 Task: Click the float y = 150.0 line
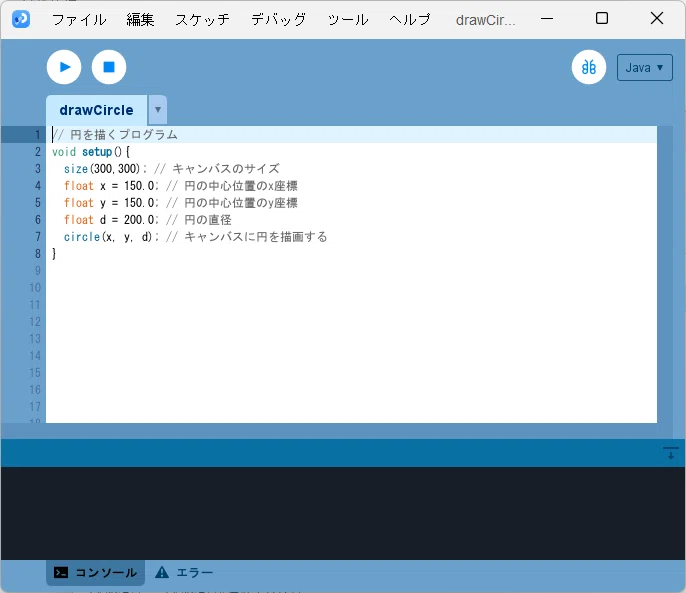pos(181,203)
